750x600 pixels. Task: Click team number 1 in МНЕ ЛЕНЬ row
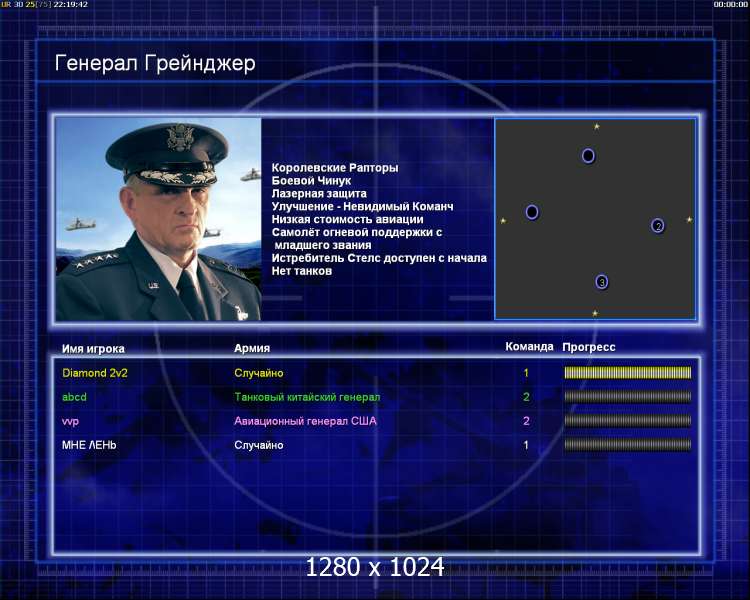tap(526, 445)
